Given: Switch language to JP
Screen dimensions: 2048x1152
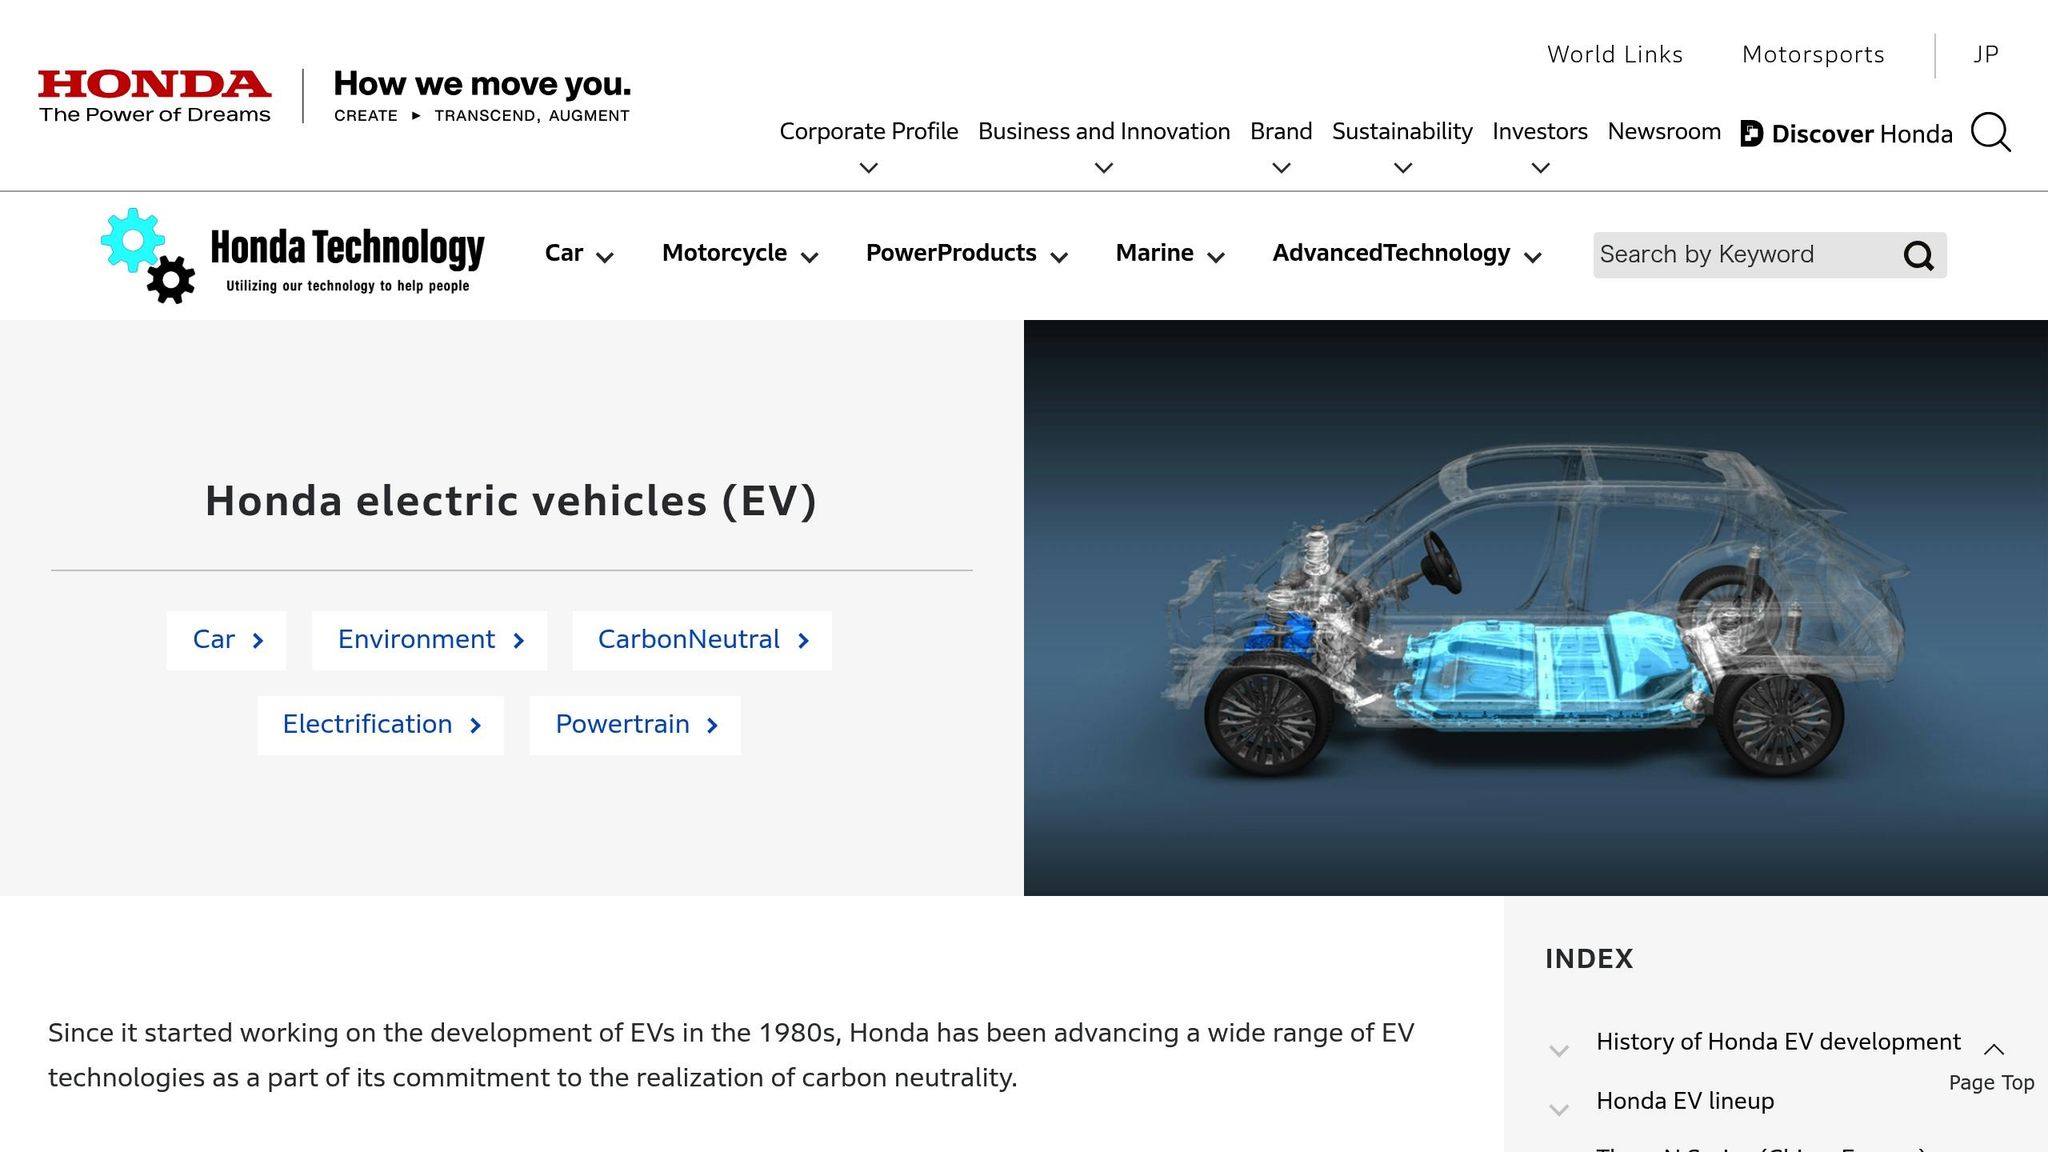Looking at the screenshot, I should pyautogui.click(x=1986, y=55).
